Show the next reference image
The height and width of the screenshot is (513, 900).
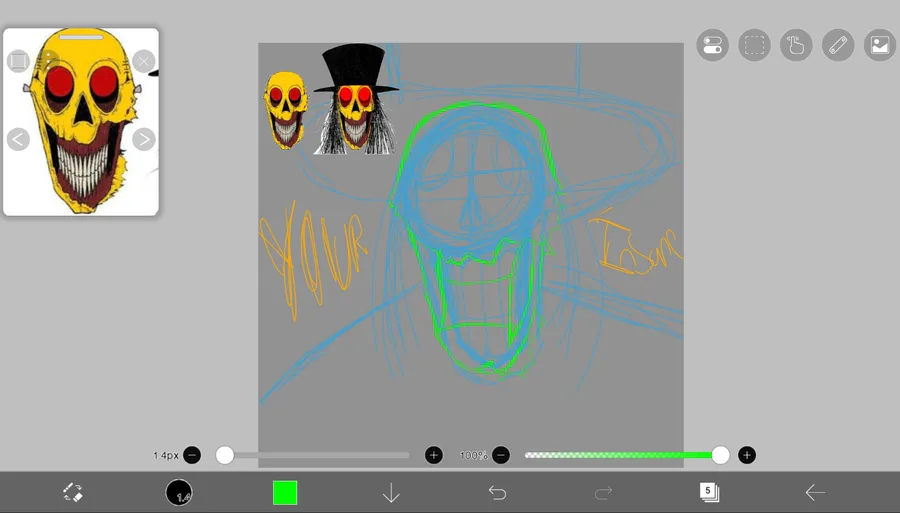click(x=143, y=139)
